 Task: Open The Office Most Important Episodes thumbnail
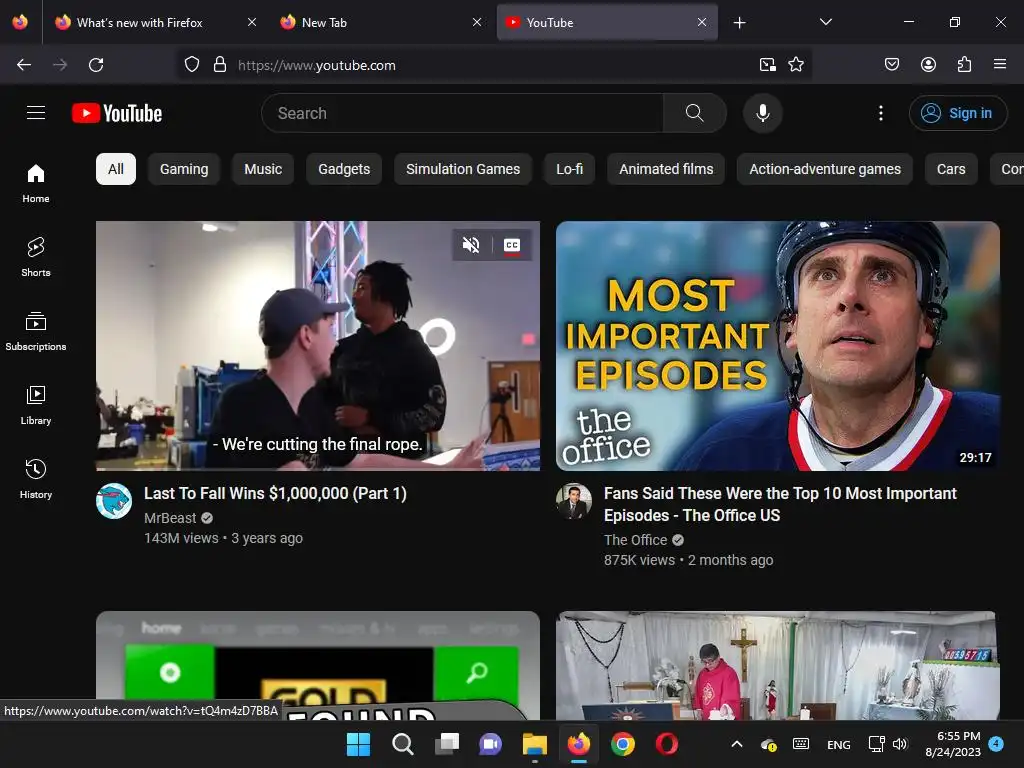pyautogui.click(x=778, y=345)
